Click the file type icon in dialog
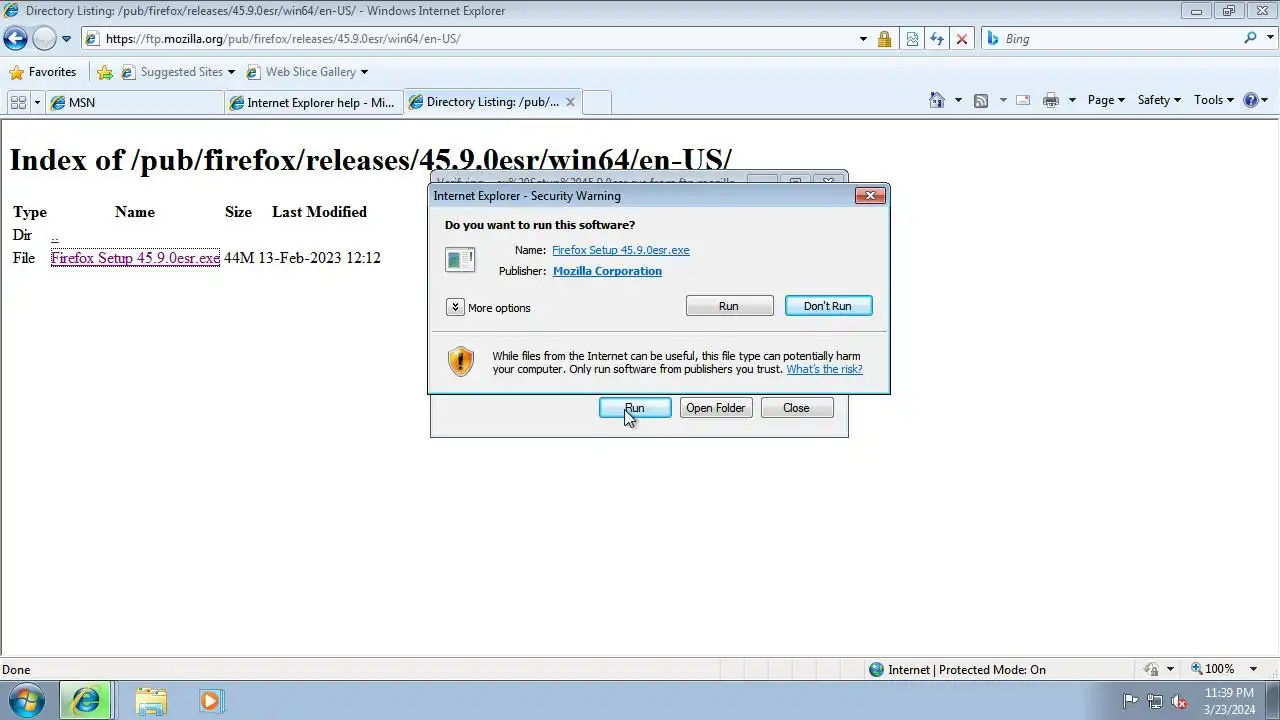Screen dimensions: 1280x720 tap(460, 260)
